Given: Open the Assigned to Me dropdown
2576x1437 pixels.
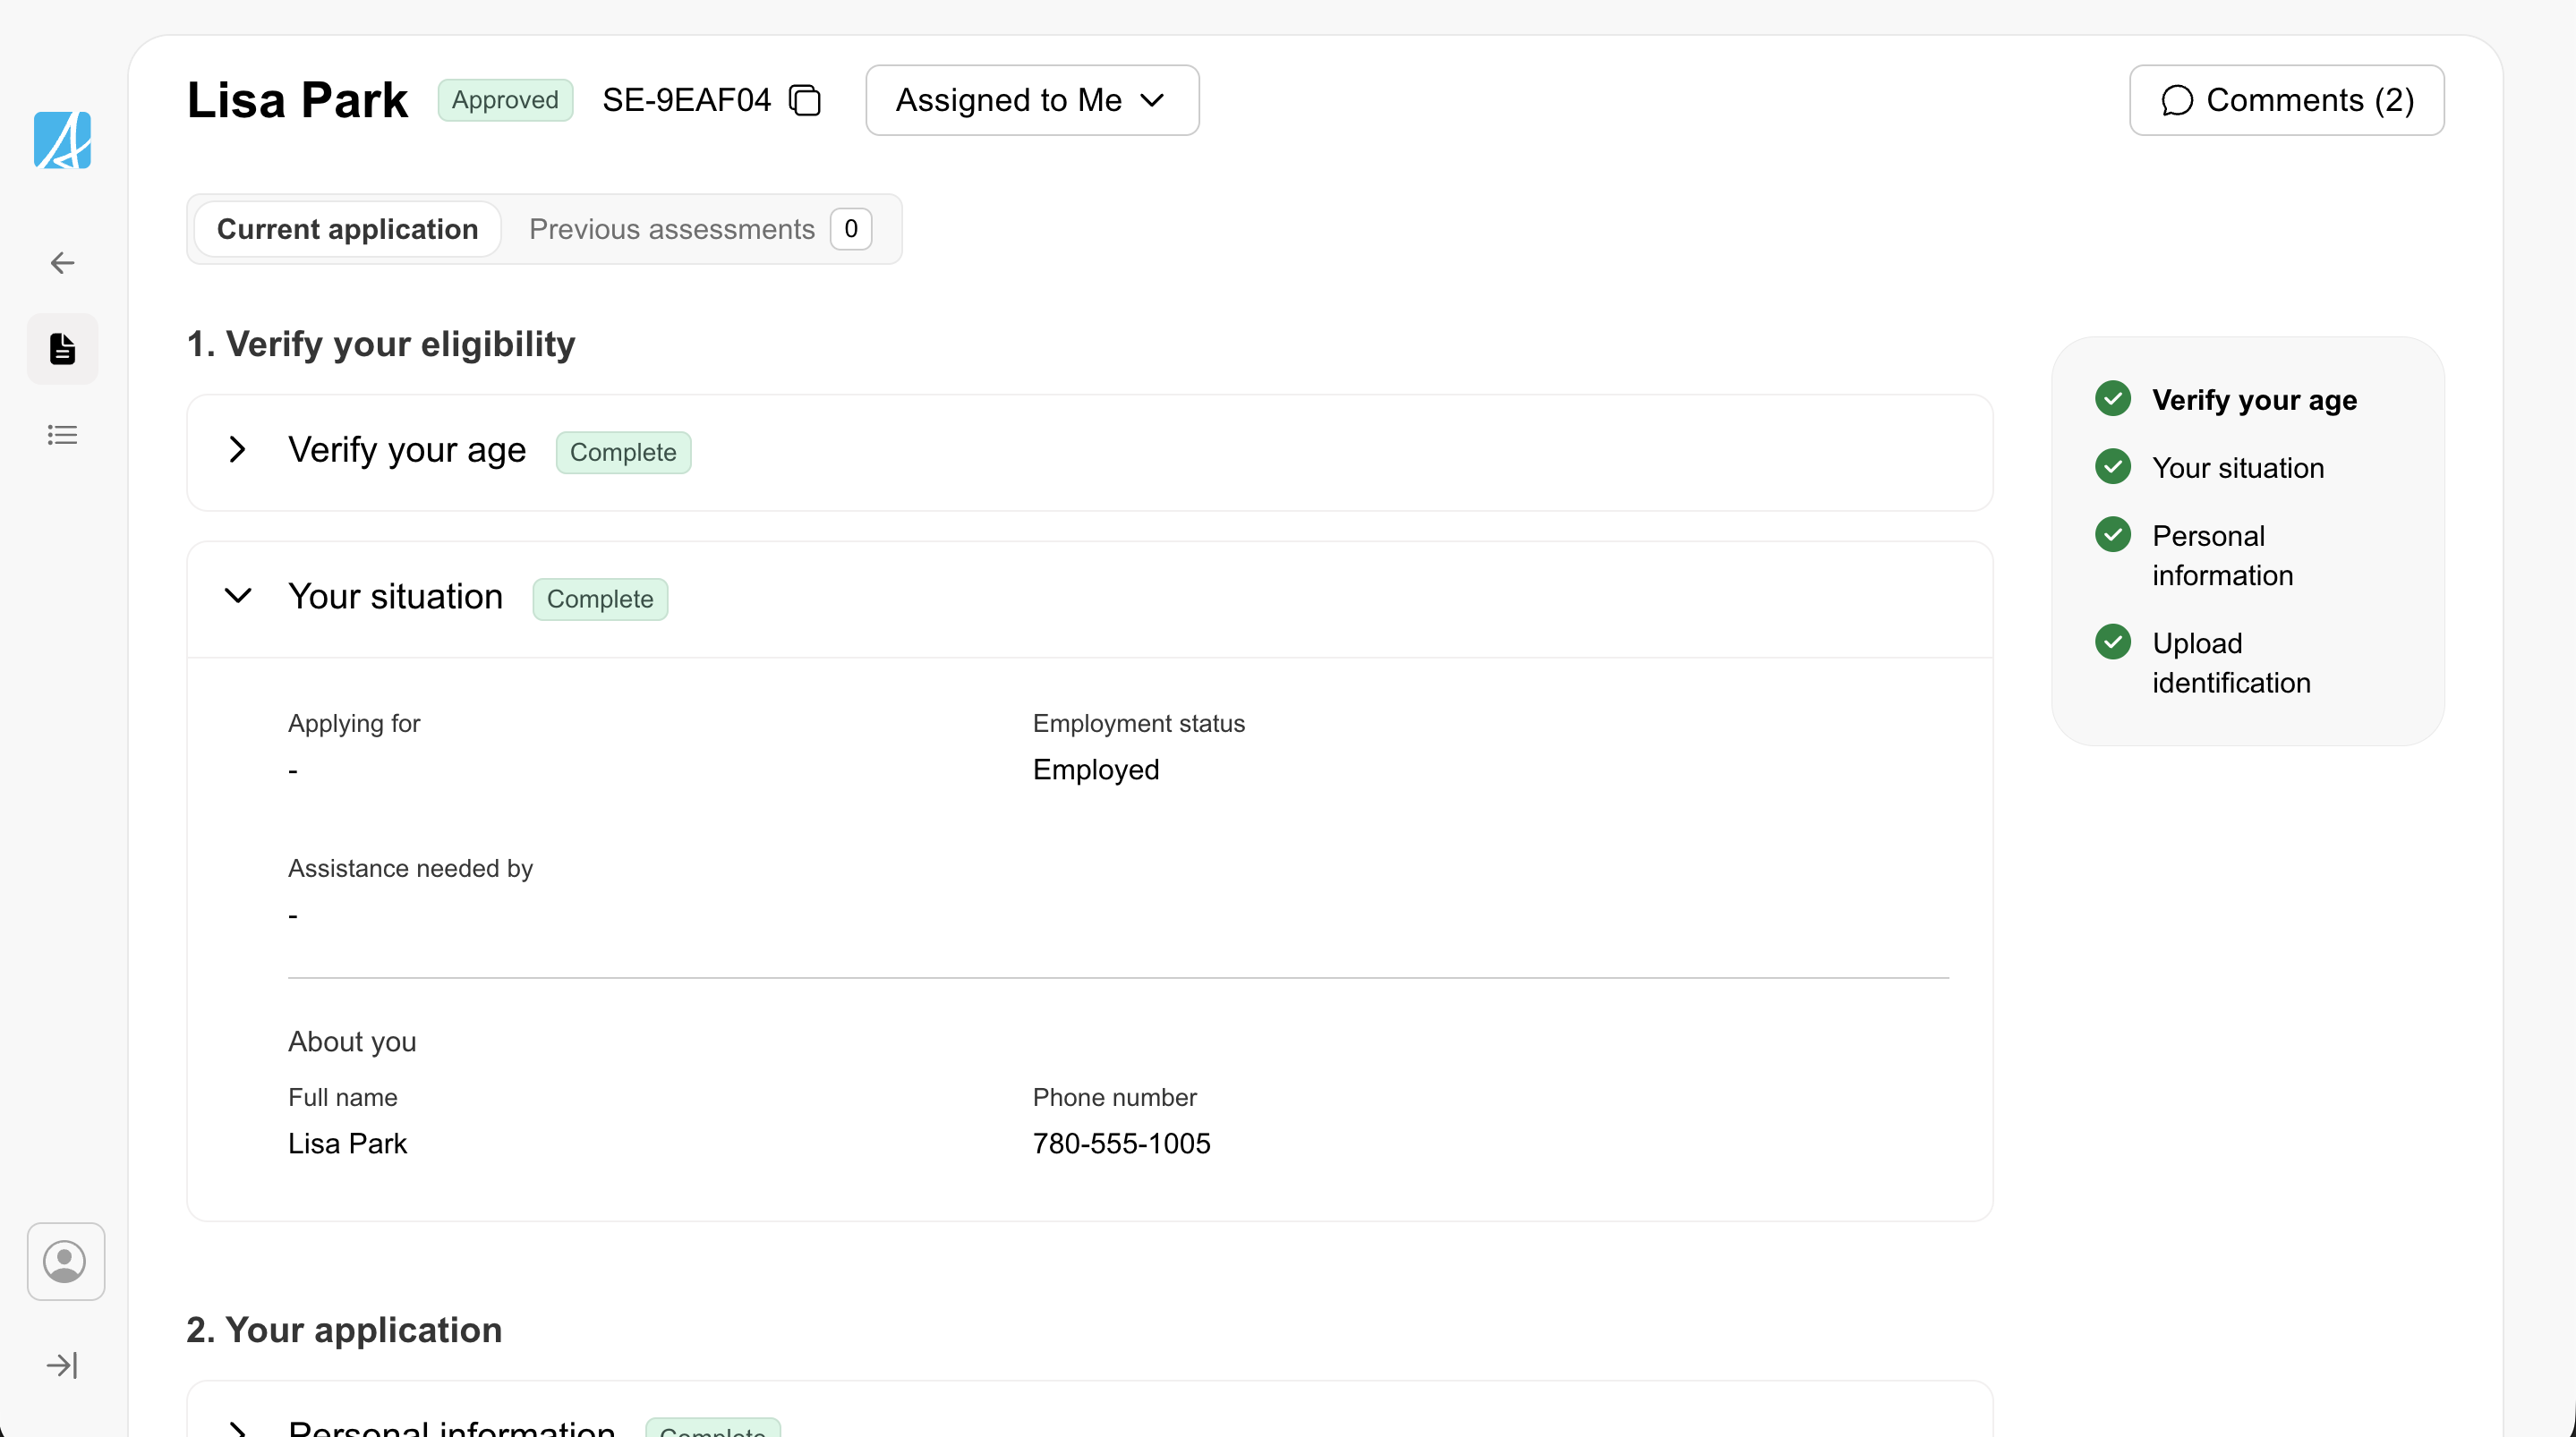Looking at the screenshot, I should click(x=1031, y=100).
